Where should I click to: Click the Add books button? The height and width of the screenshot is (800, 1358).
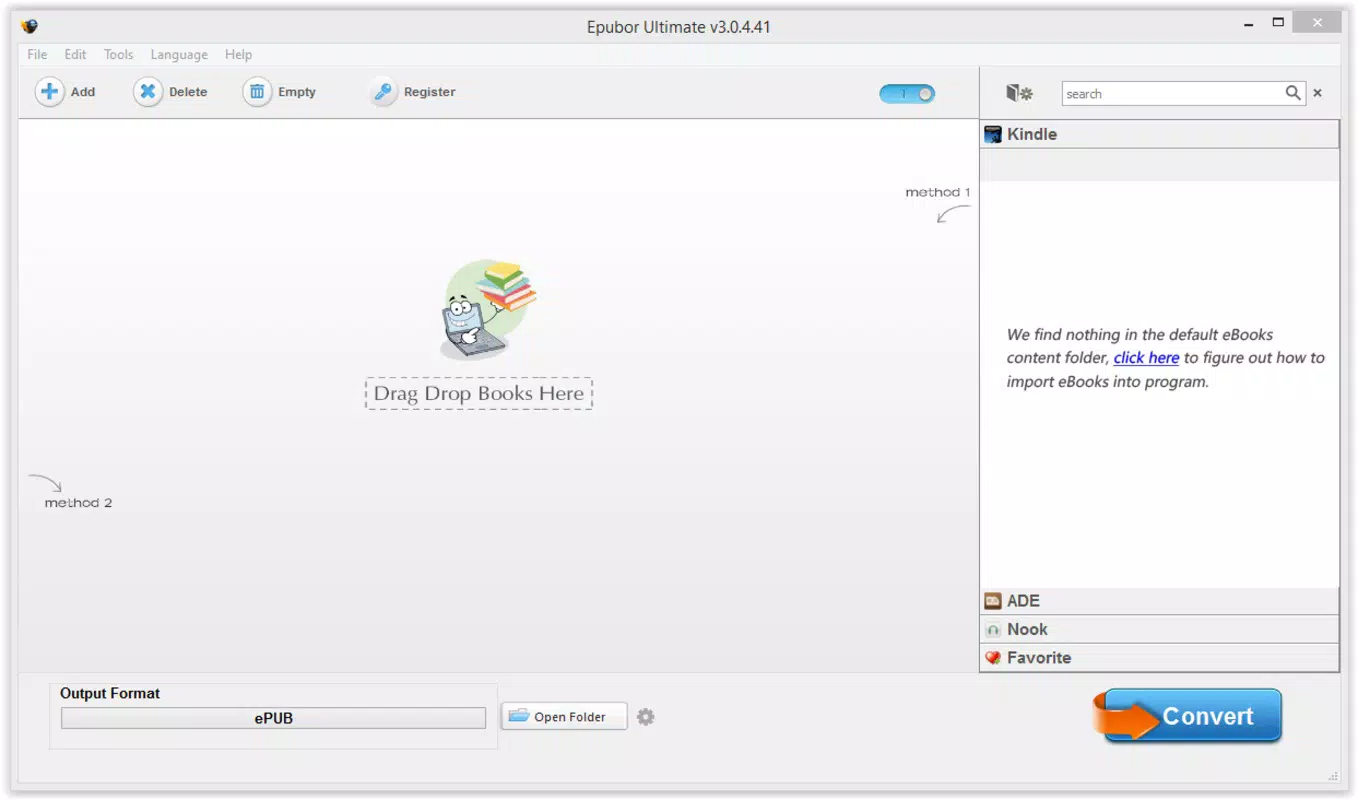point(66,92)
